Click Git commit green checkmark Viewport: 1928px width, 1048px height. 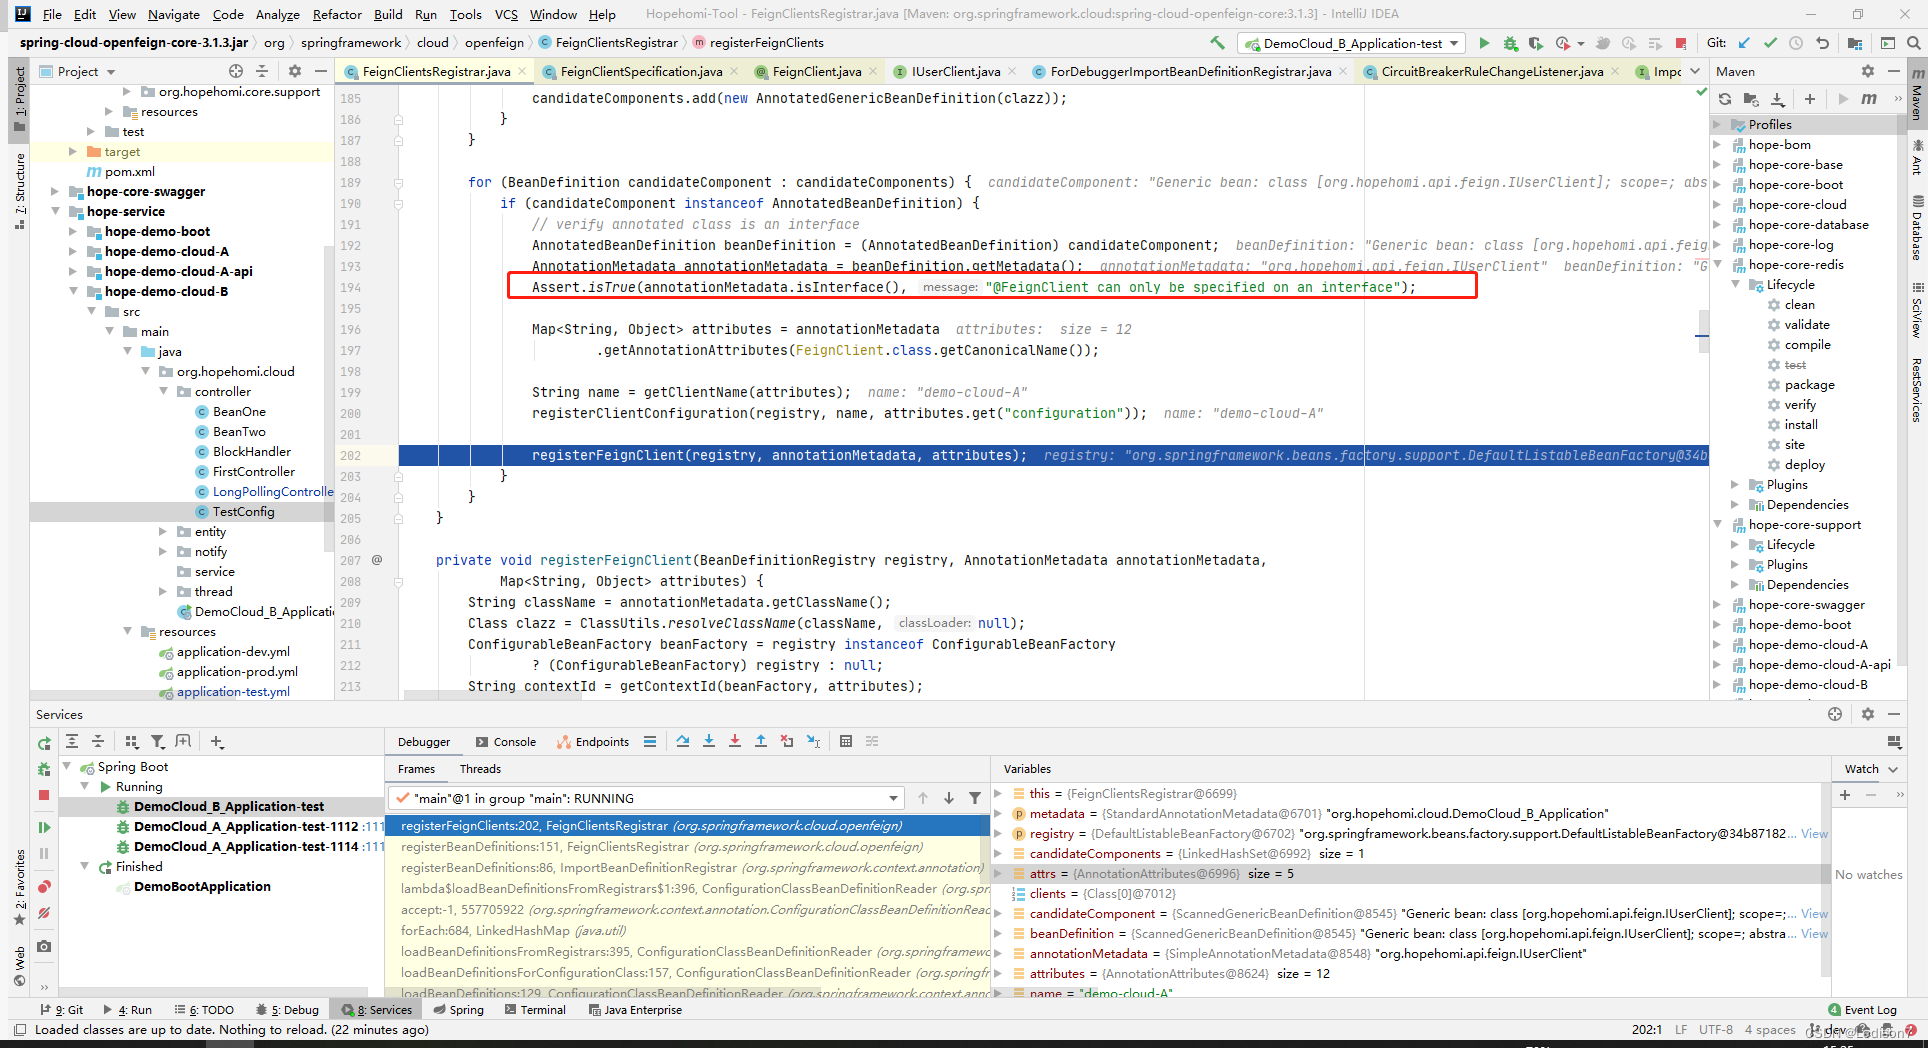tap(1770, 43)
